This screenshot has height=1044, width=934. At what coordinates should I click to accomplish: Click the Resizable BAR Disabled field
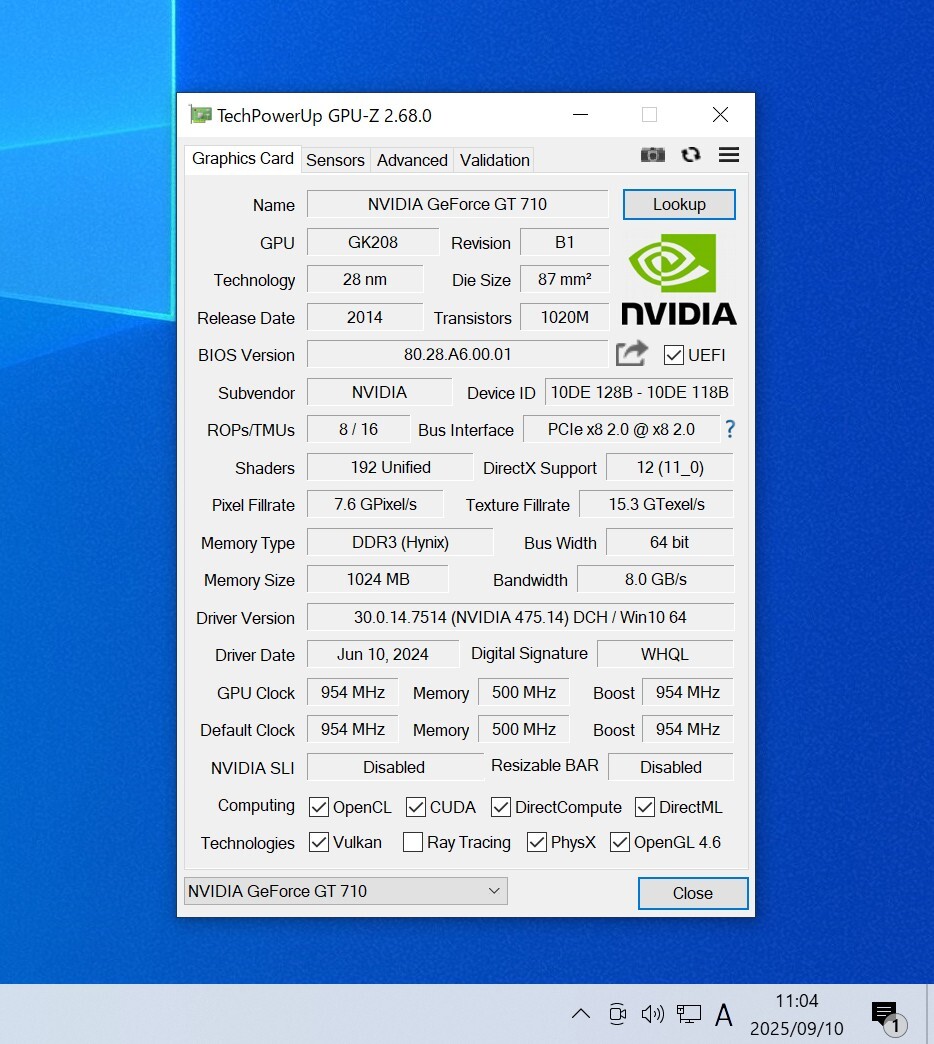pyautogui.click(x=671, y=767)
